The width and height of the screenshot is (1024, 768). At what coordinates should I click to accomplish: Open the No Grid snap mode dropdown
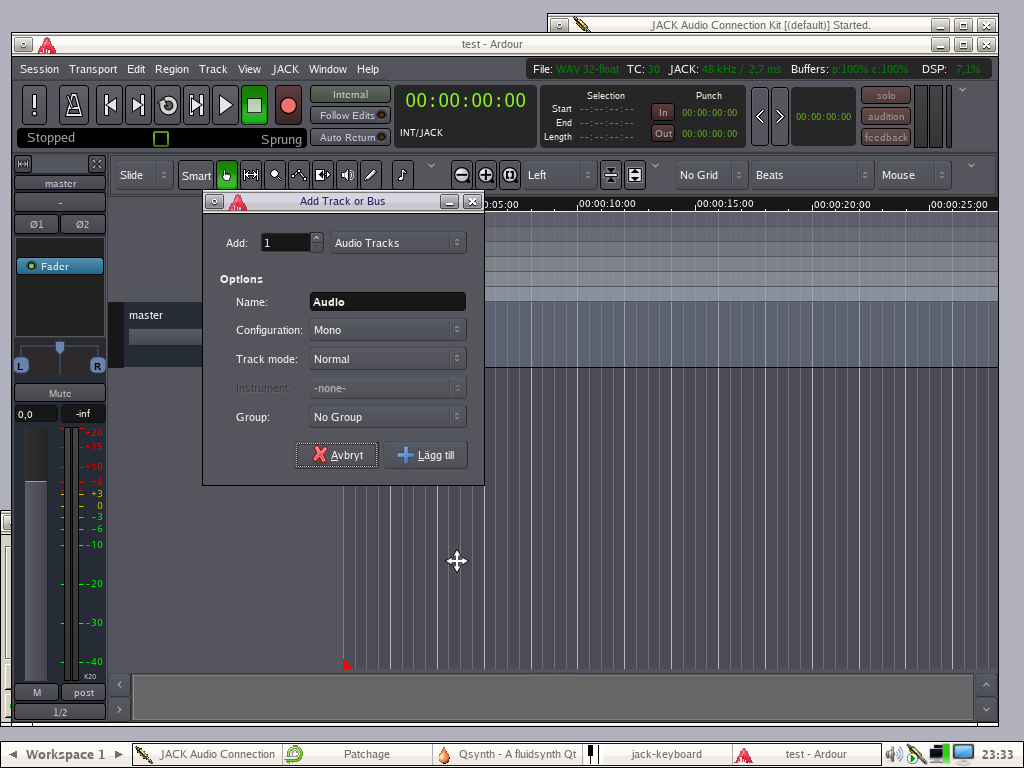click(x=711, y=175)
